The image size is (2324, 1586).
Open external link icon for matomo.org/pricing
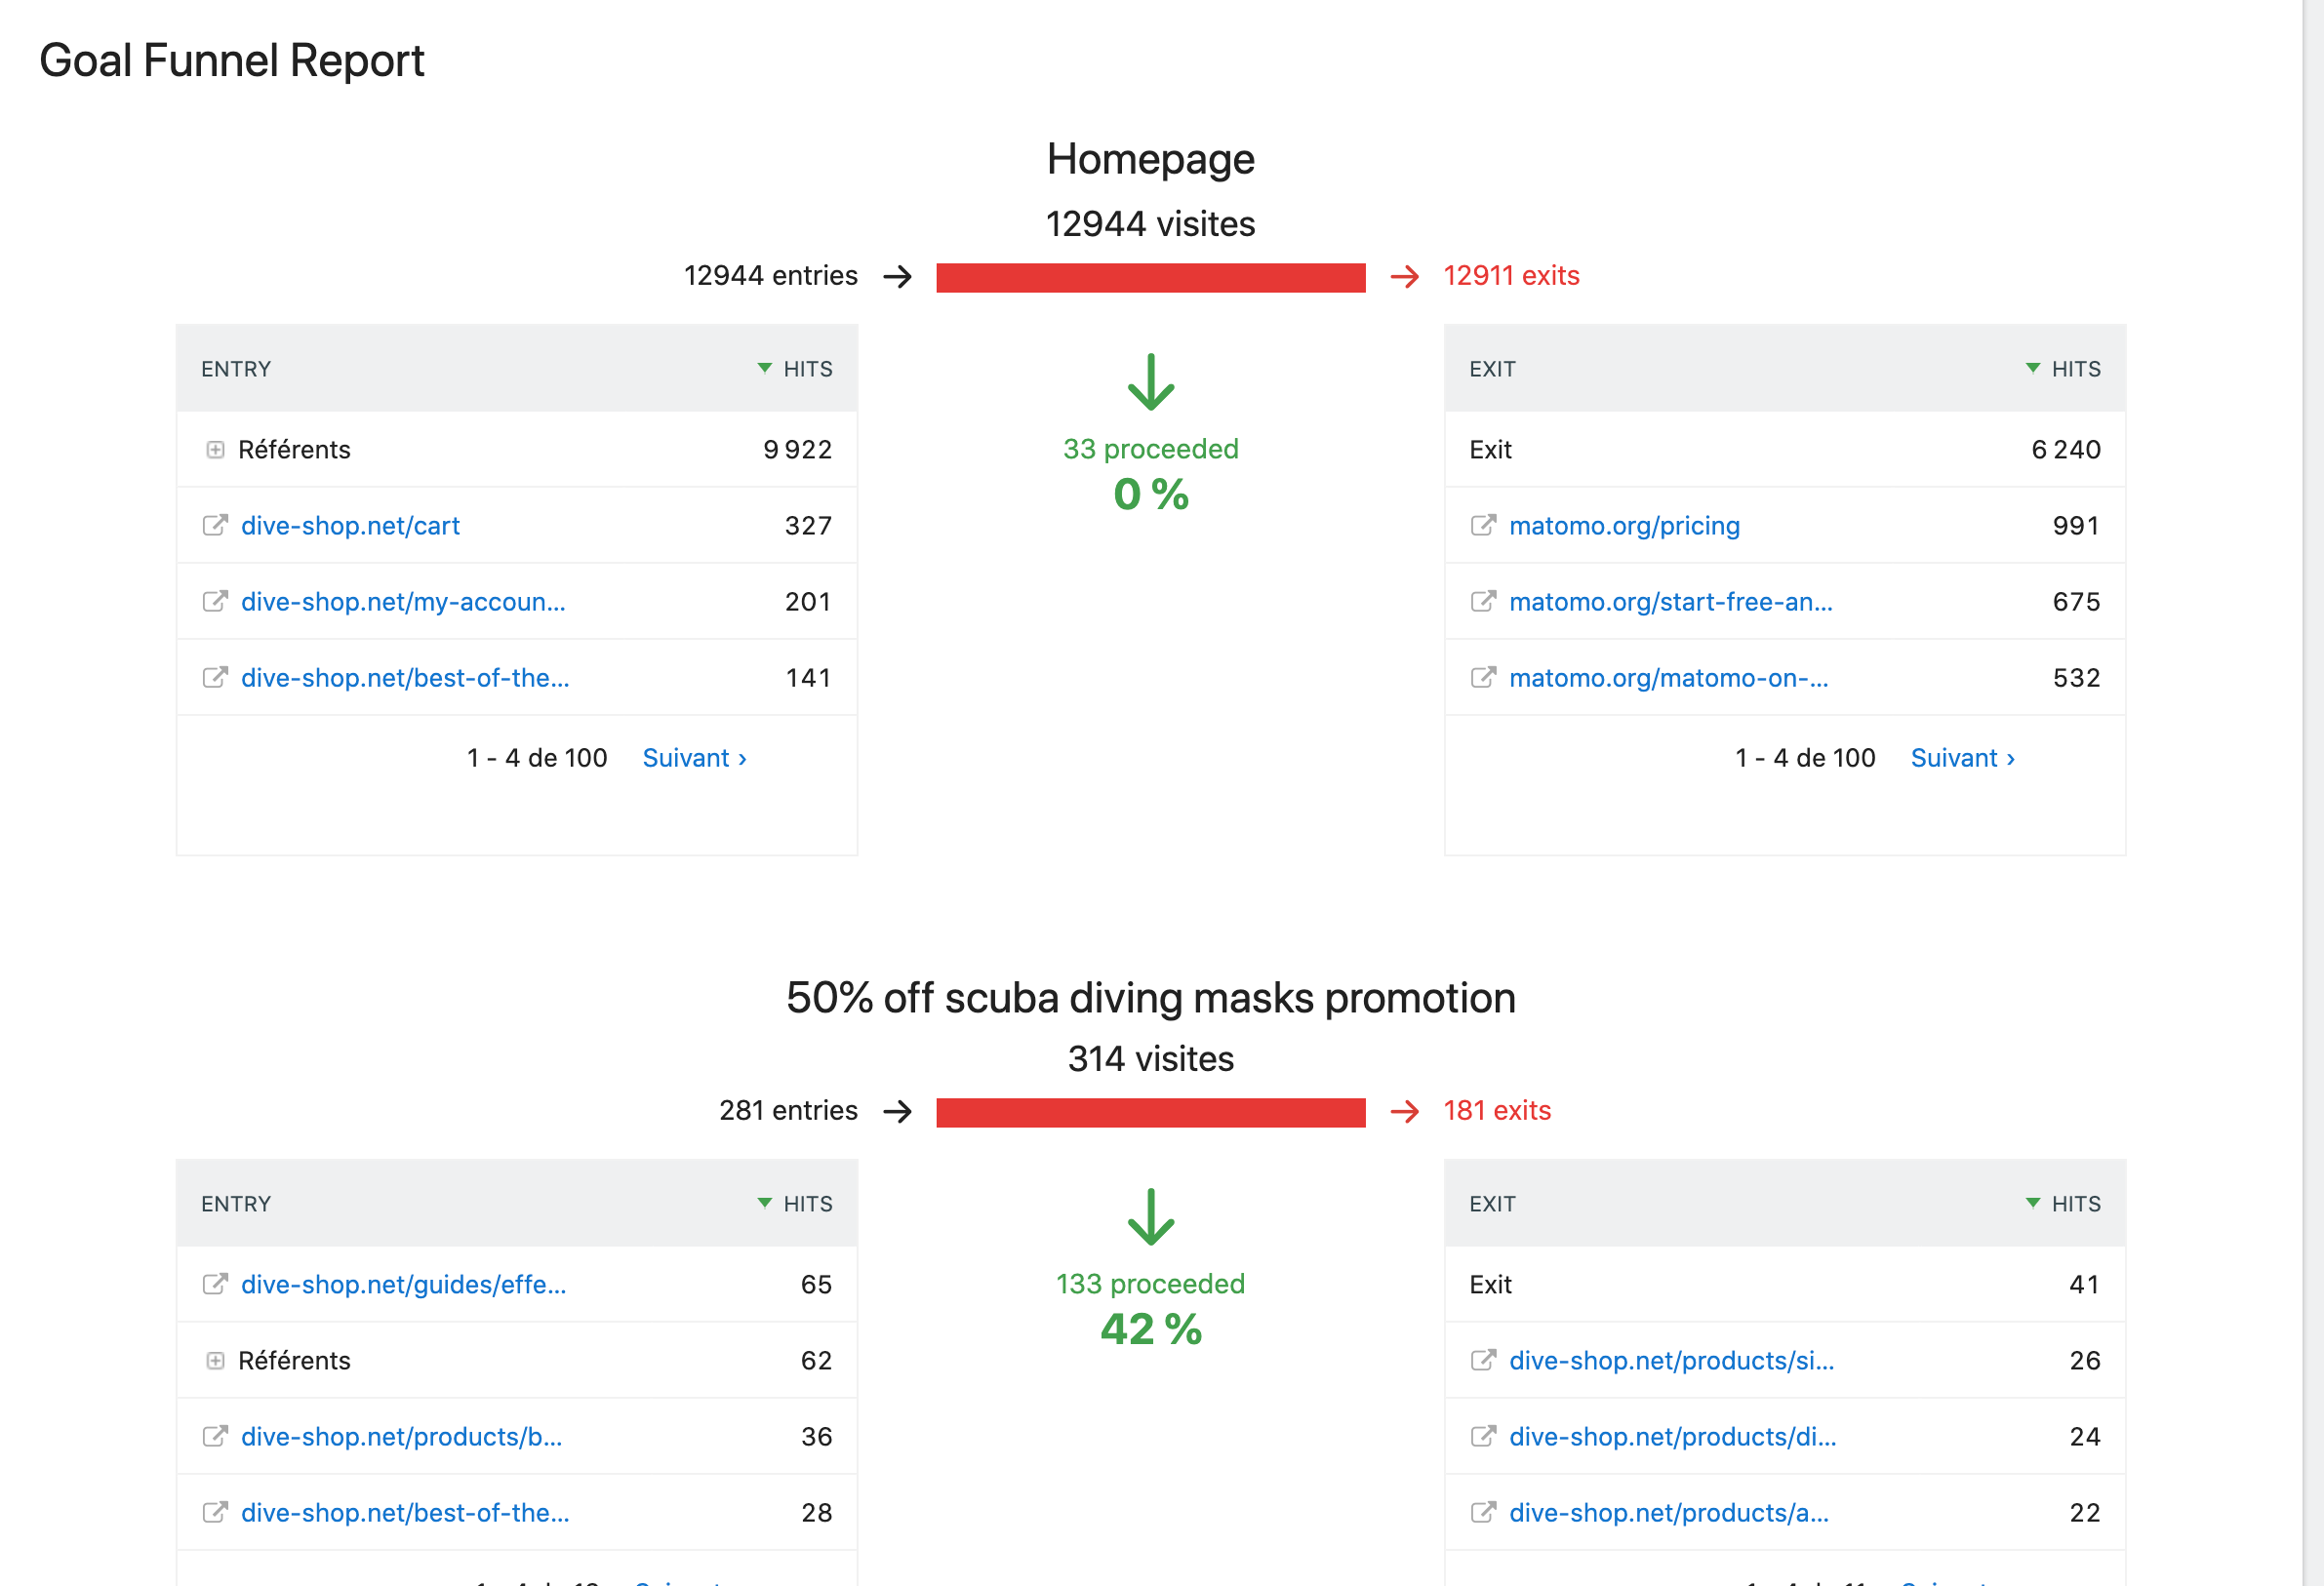[1483, 525]
